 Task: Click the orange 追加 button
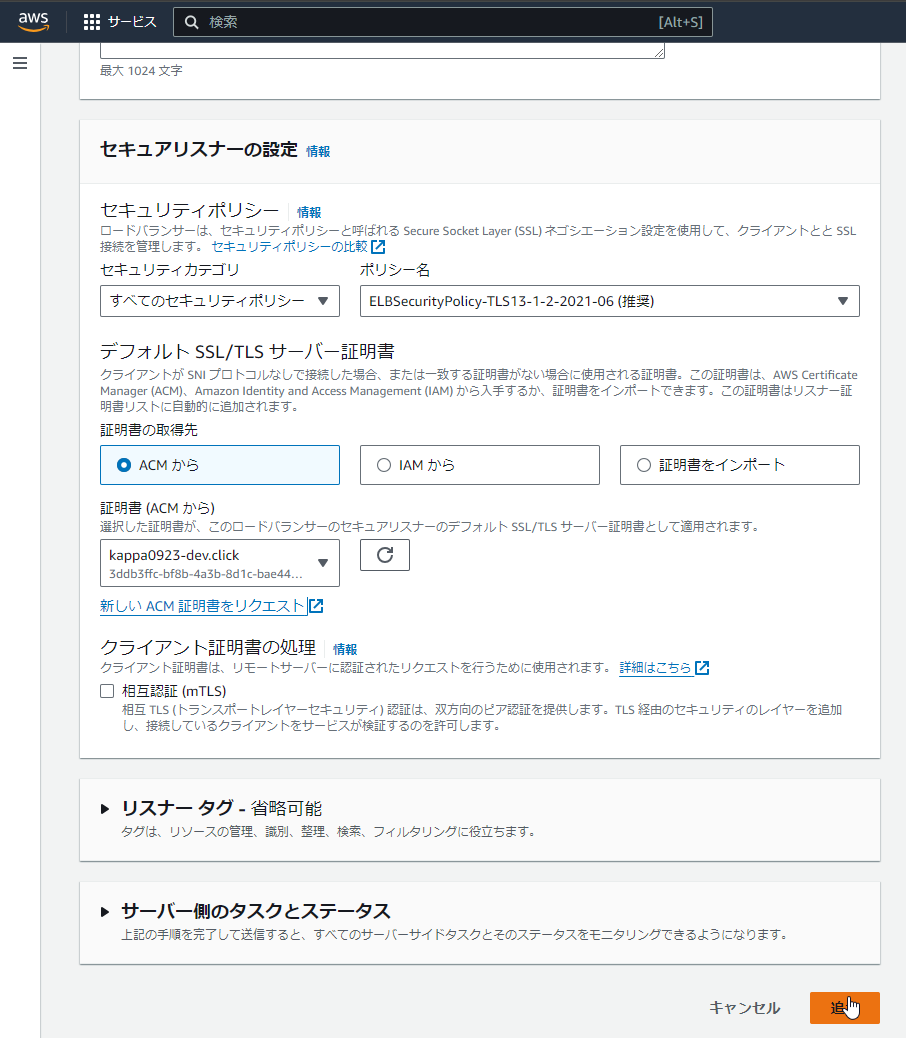844,1008
